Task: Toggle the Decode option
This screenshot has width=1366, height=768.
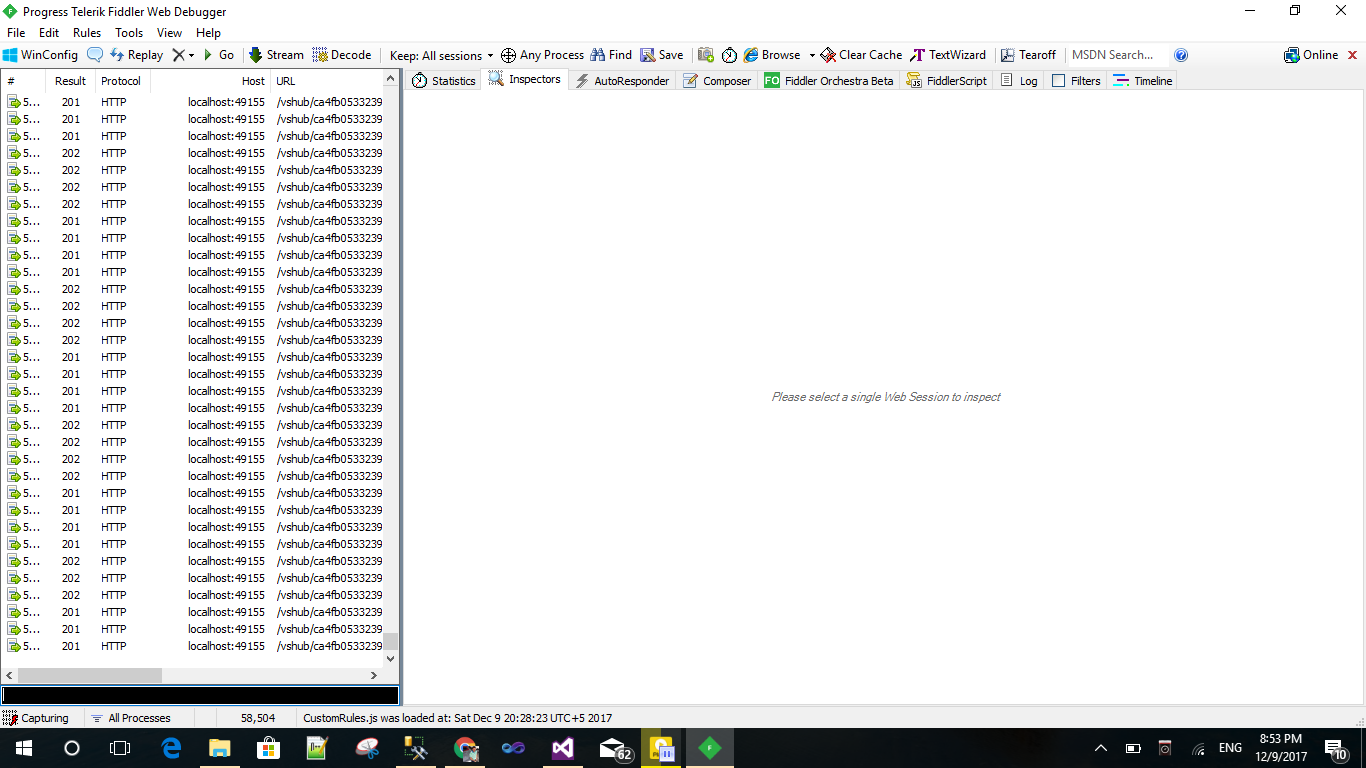Action: tap(342, 55)
